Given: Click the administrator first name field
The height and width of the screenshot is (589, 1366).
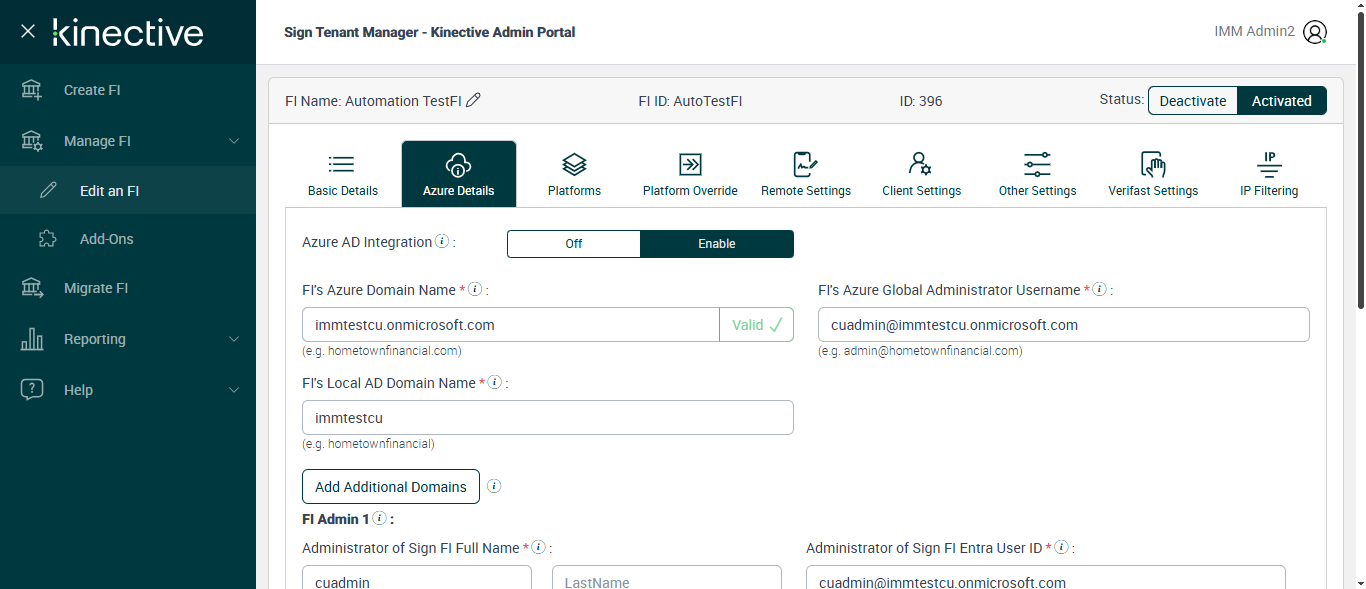Looking at the screenshot, I should (417, 577).
